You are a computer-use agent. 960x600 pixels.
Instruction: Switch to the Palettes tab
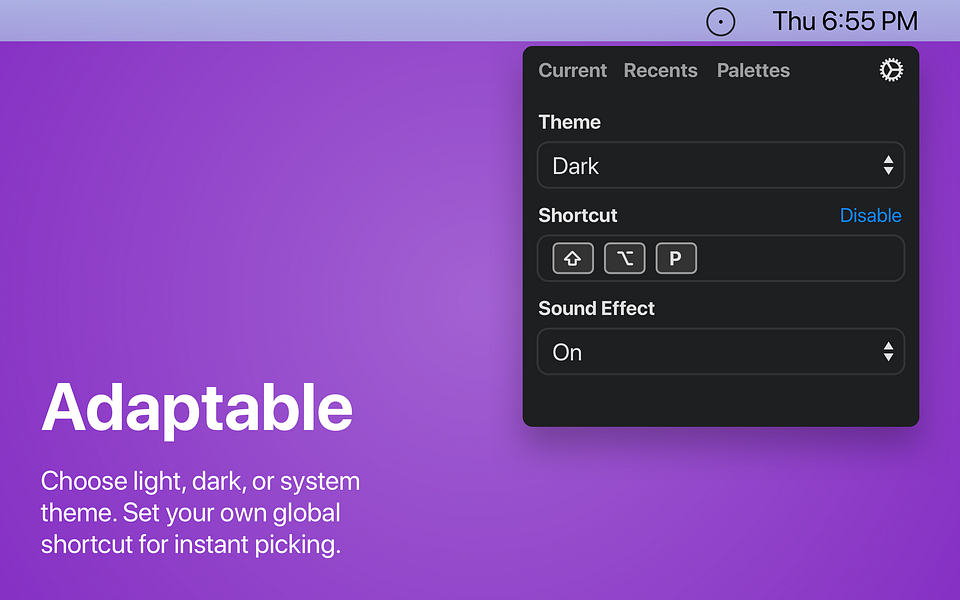[753, 70]
